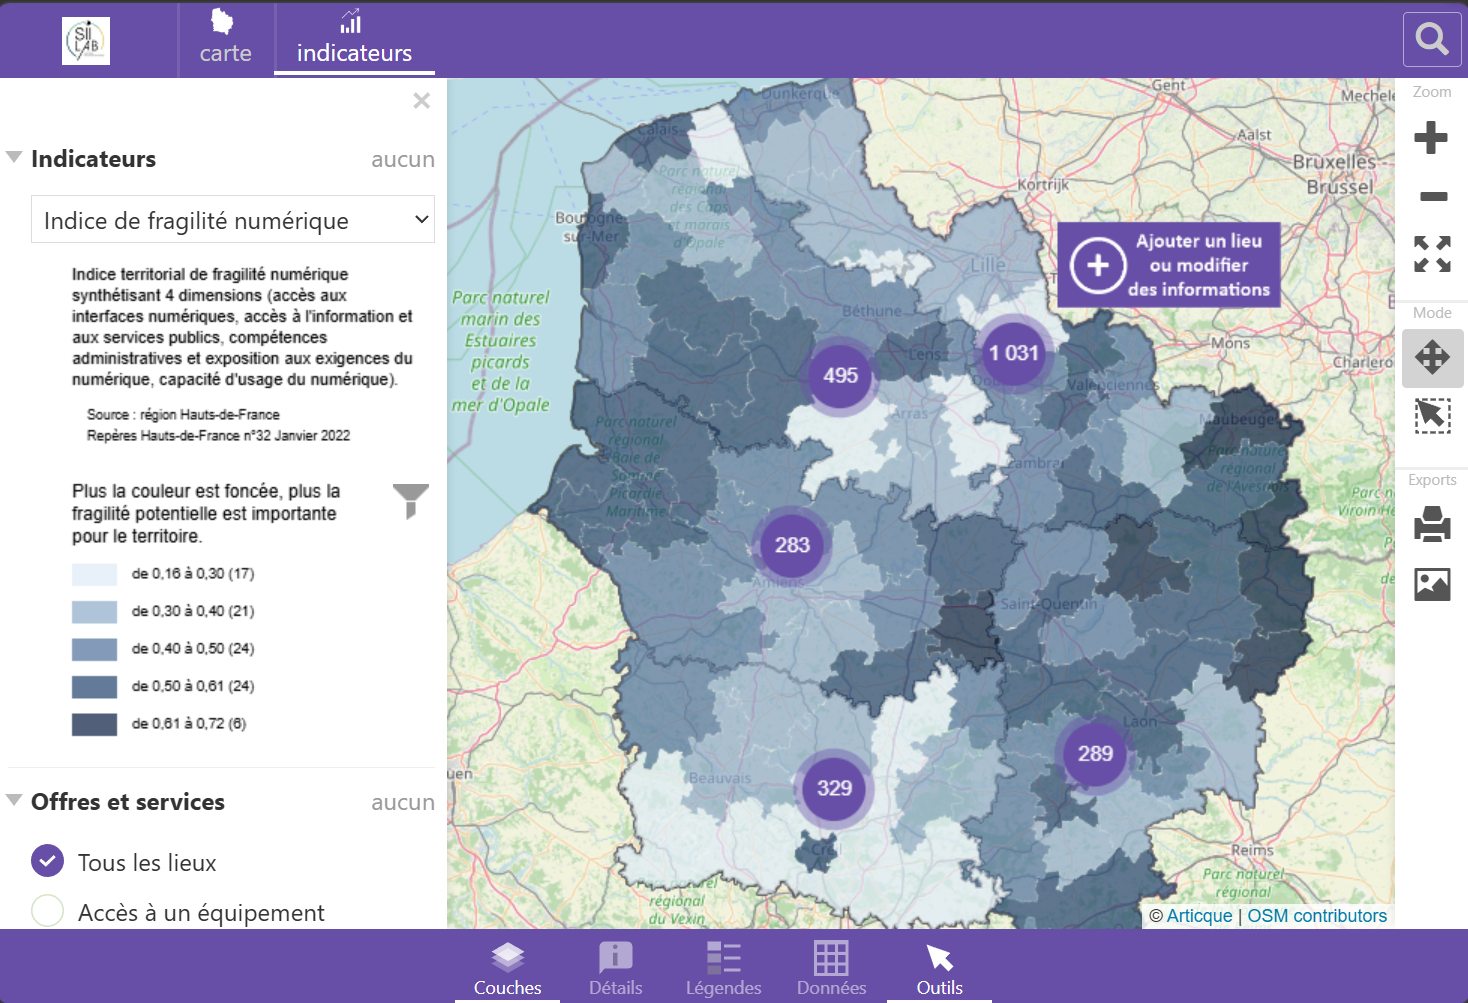Open the indicator filter funnel icon
The width and height of the screenshot is (1468, 1003).
pyautogui.click(x=410, y=501)
